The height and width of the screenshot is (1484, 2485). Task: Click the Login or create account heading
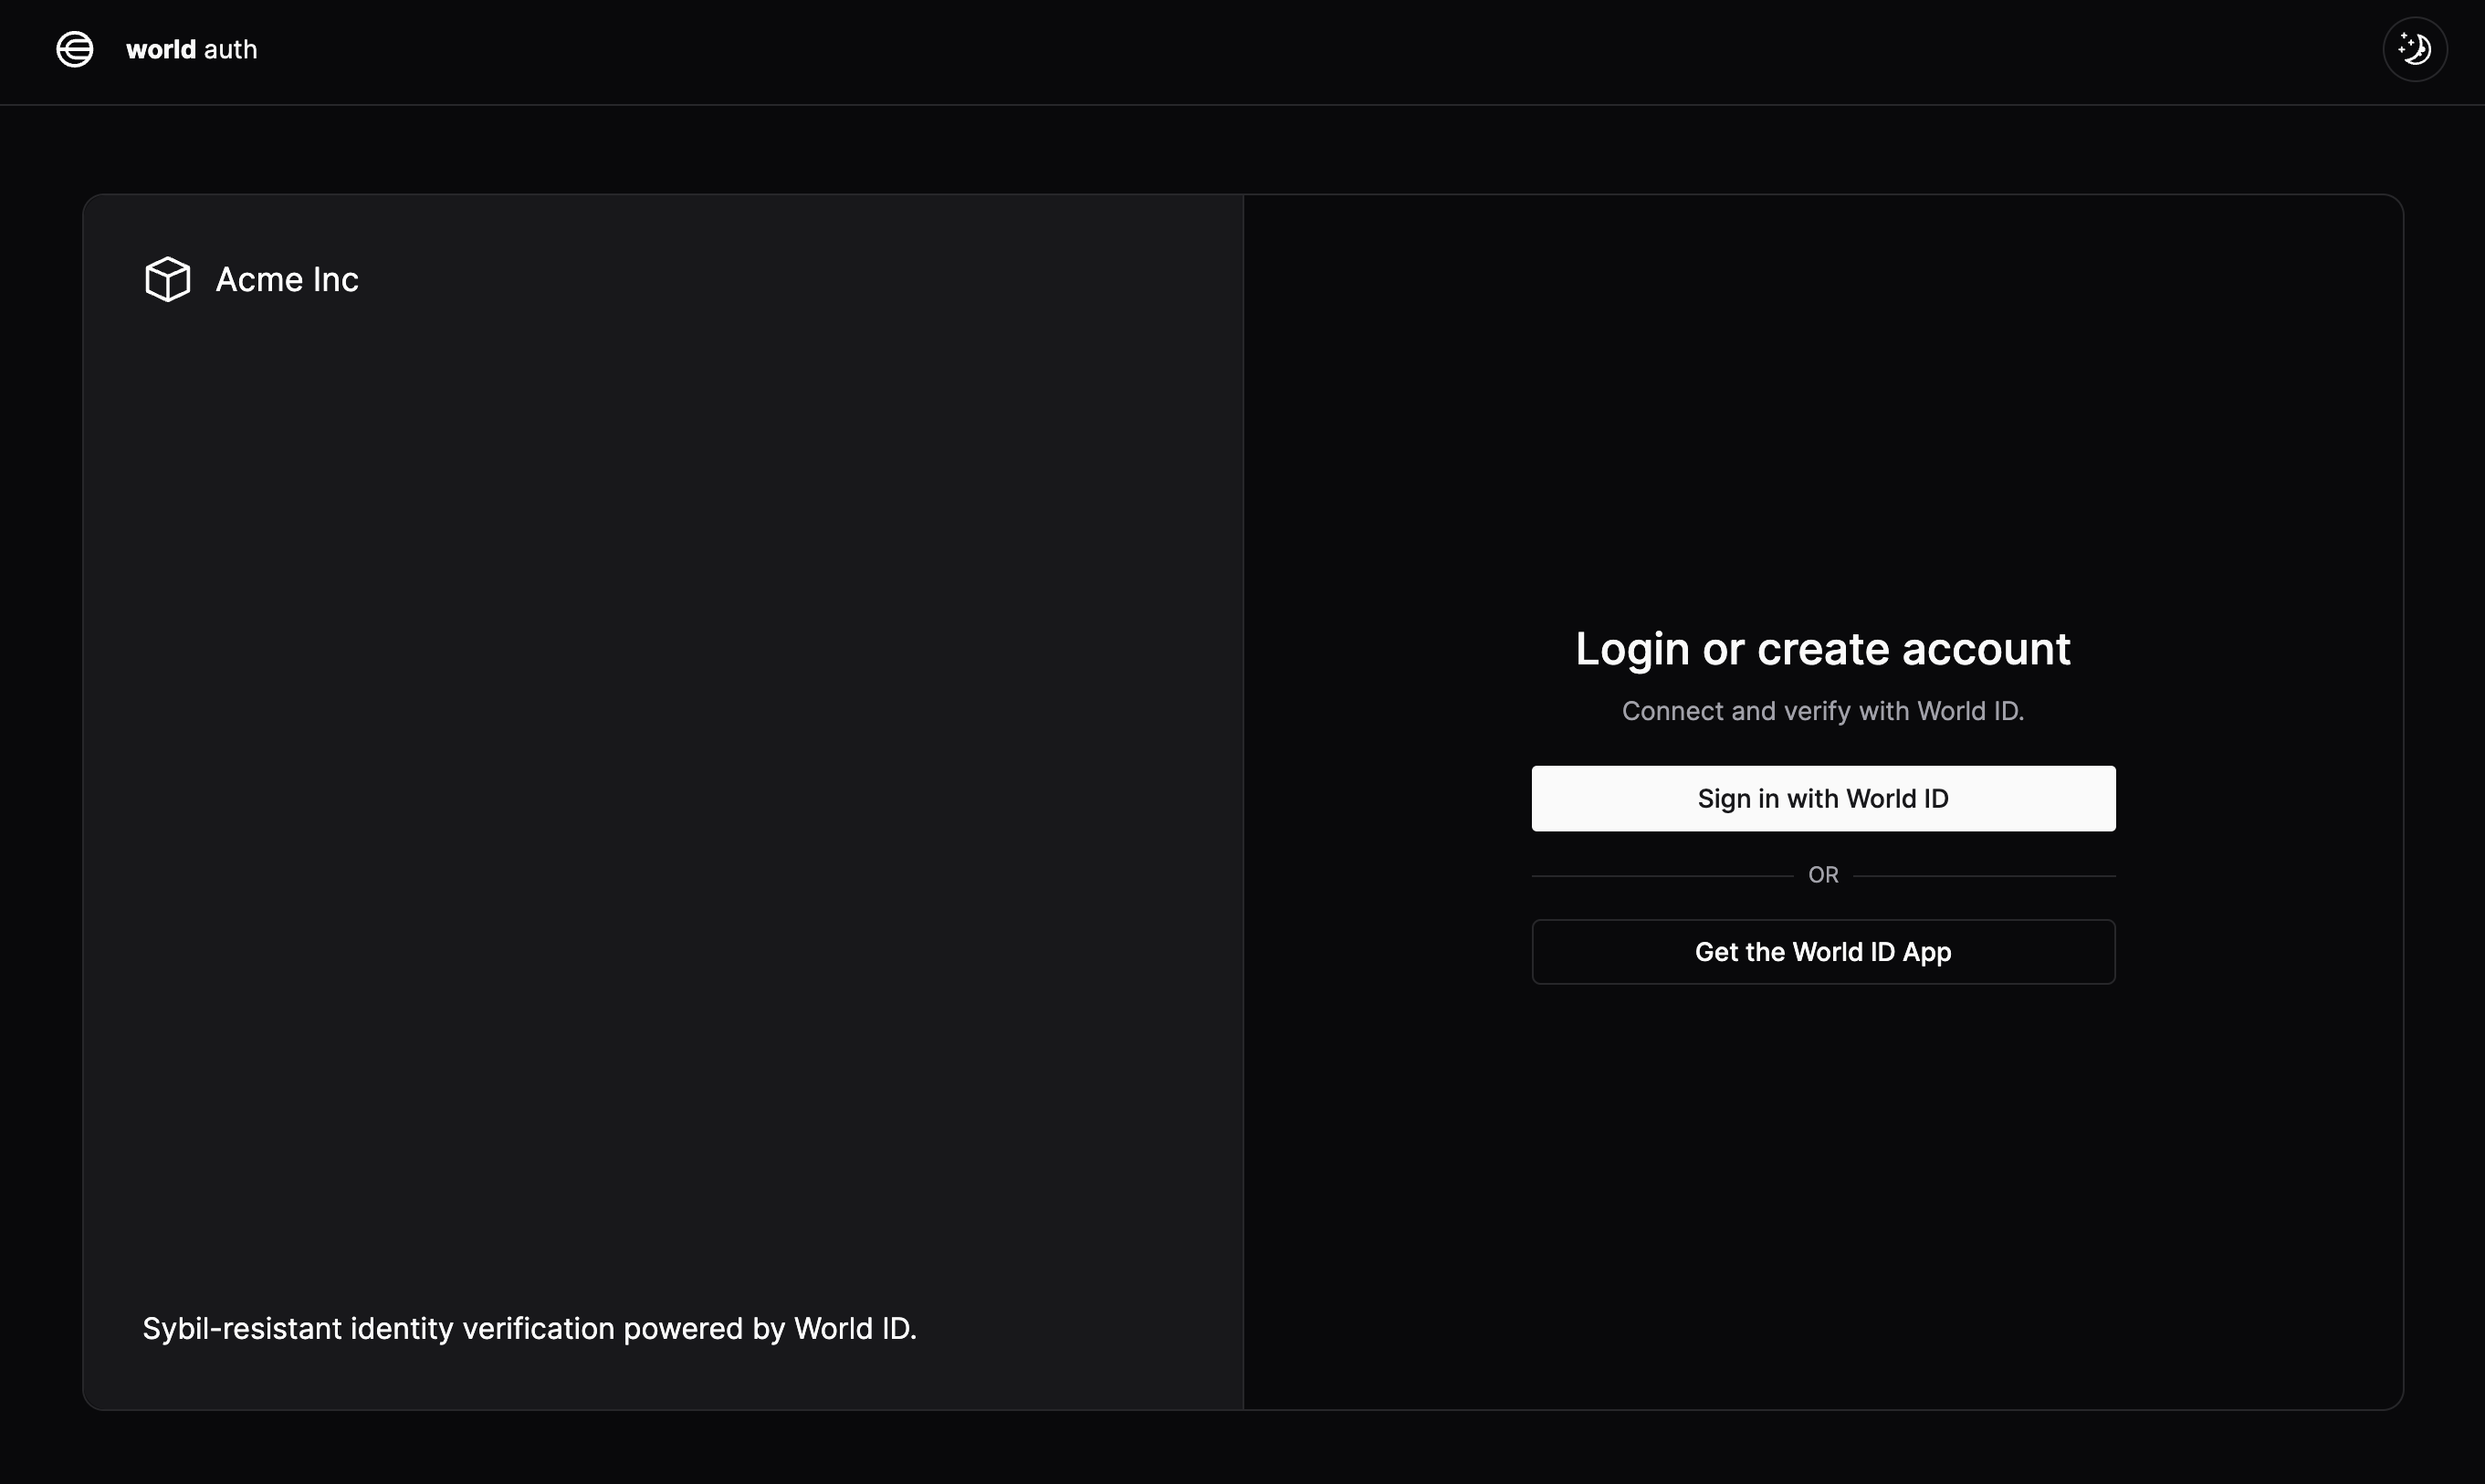[1822, 649]
